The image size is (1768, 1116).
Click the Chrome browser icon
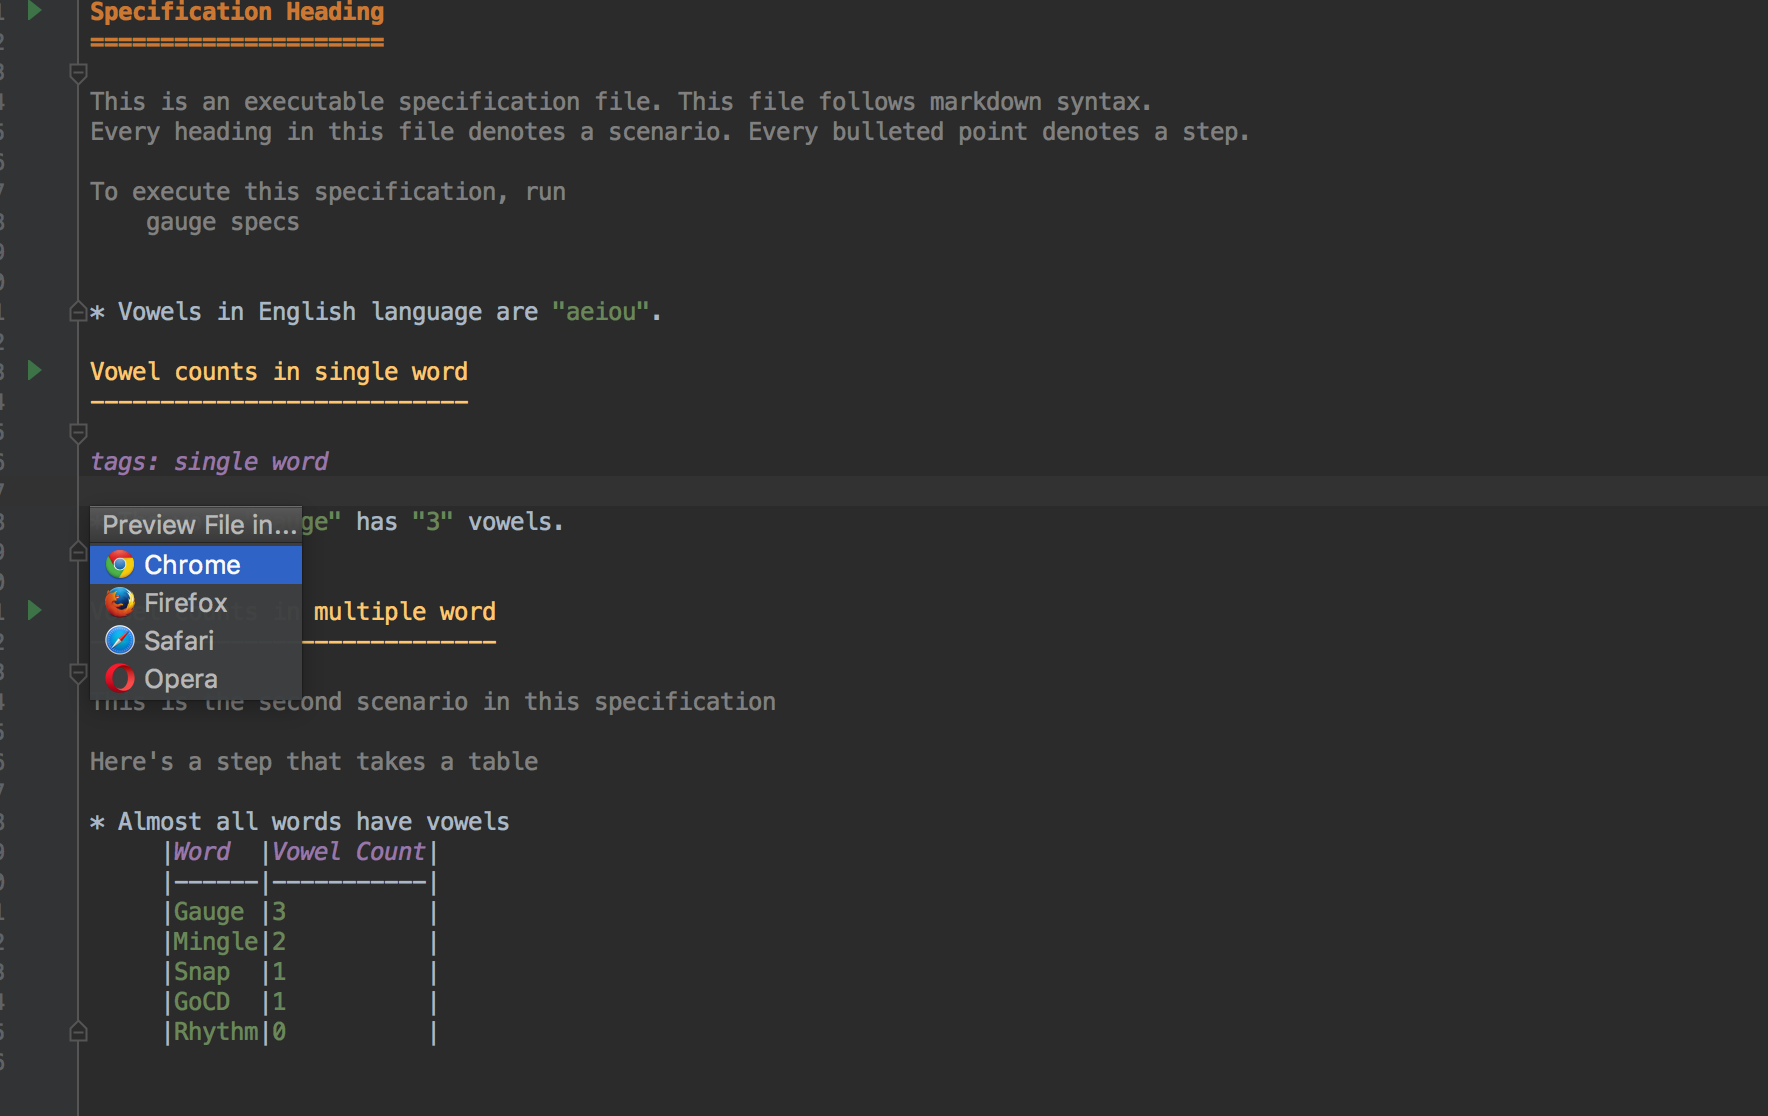pos(120,565)
